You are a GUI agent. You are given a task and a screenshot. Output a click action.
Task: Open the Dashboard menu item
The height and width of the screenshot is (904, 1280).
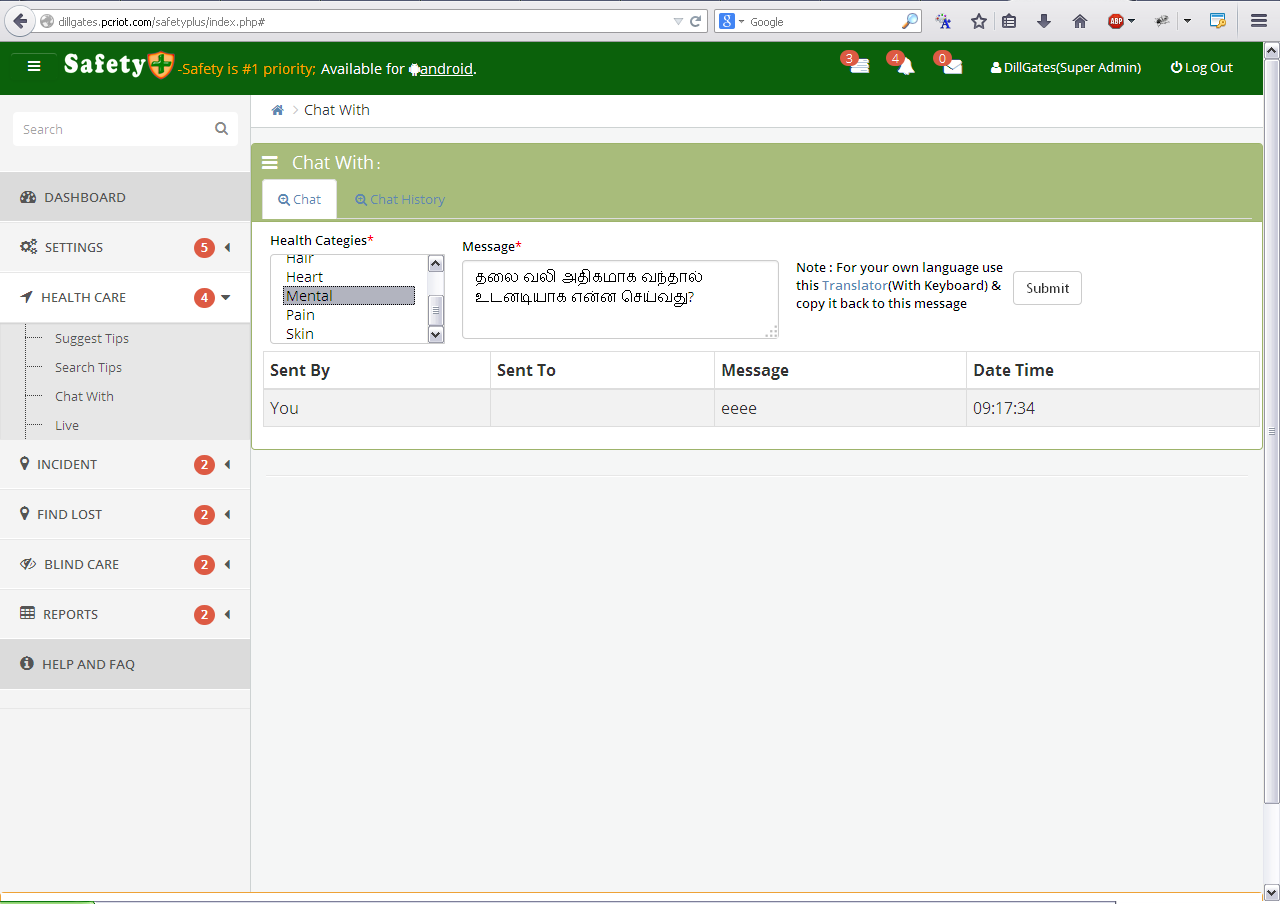[125, 197]
